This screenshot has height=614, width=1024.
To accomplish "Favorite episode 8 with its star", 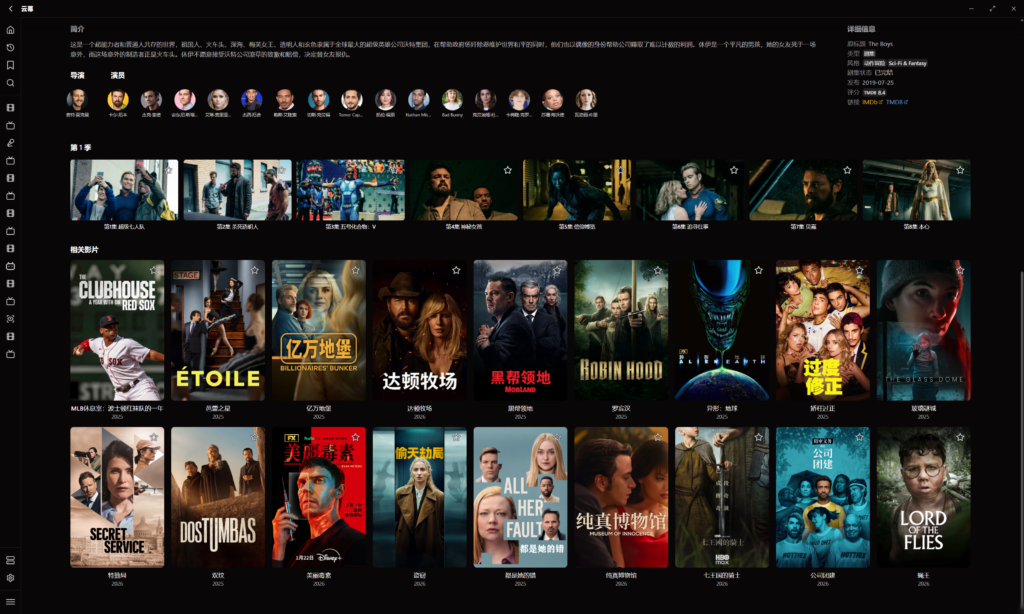I will click(960, 170).
